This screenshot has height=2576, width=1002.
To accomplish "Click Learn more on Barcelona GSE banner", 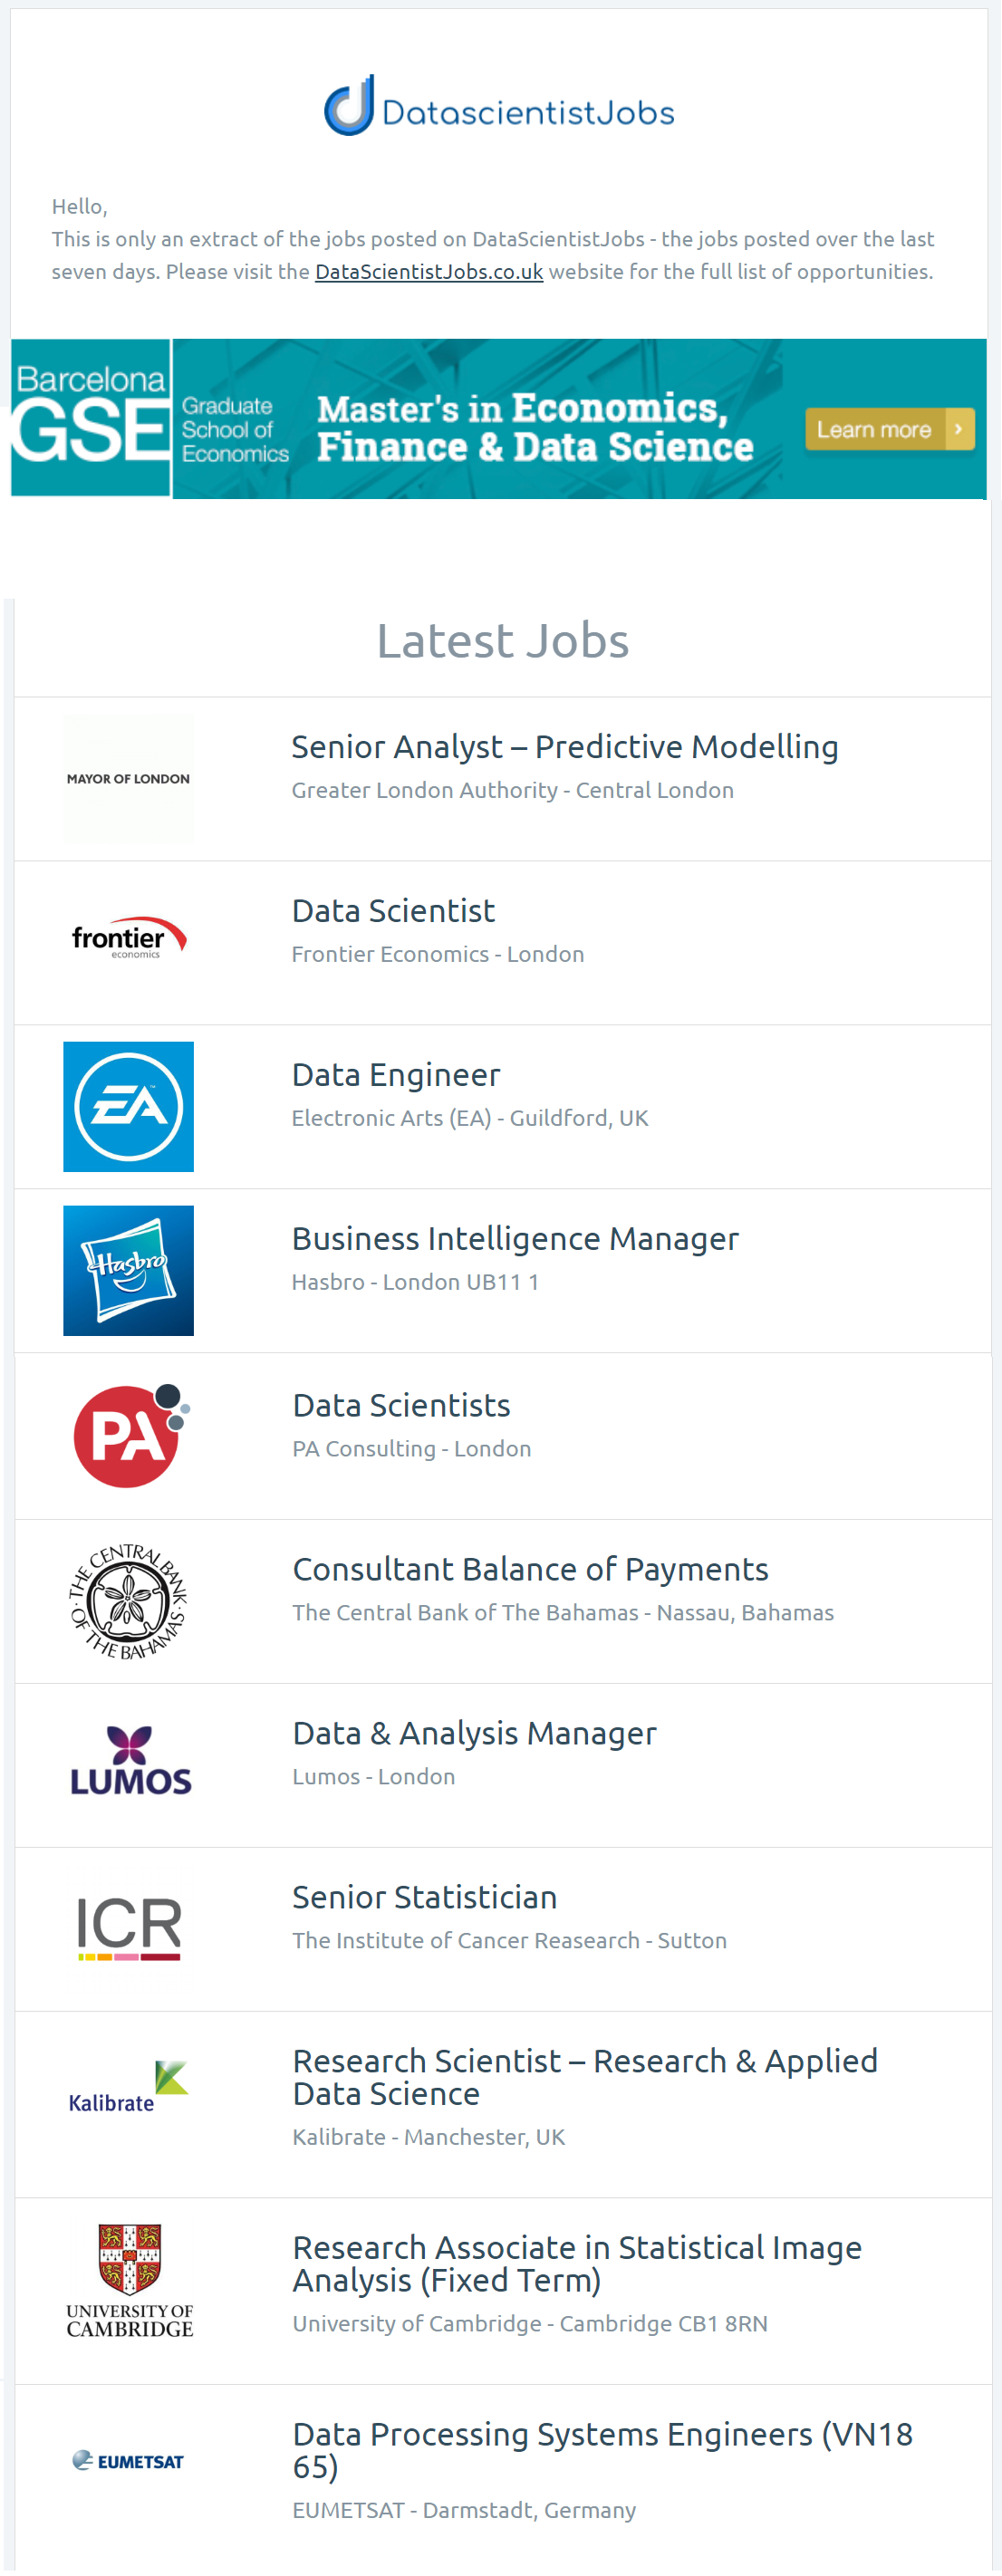I will point(889,429).
